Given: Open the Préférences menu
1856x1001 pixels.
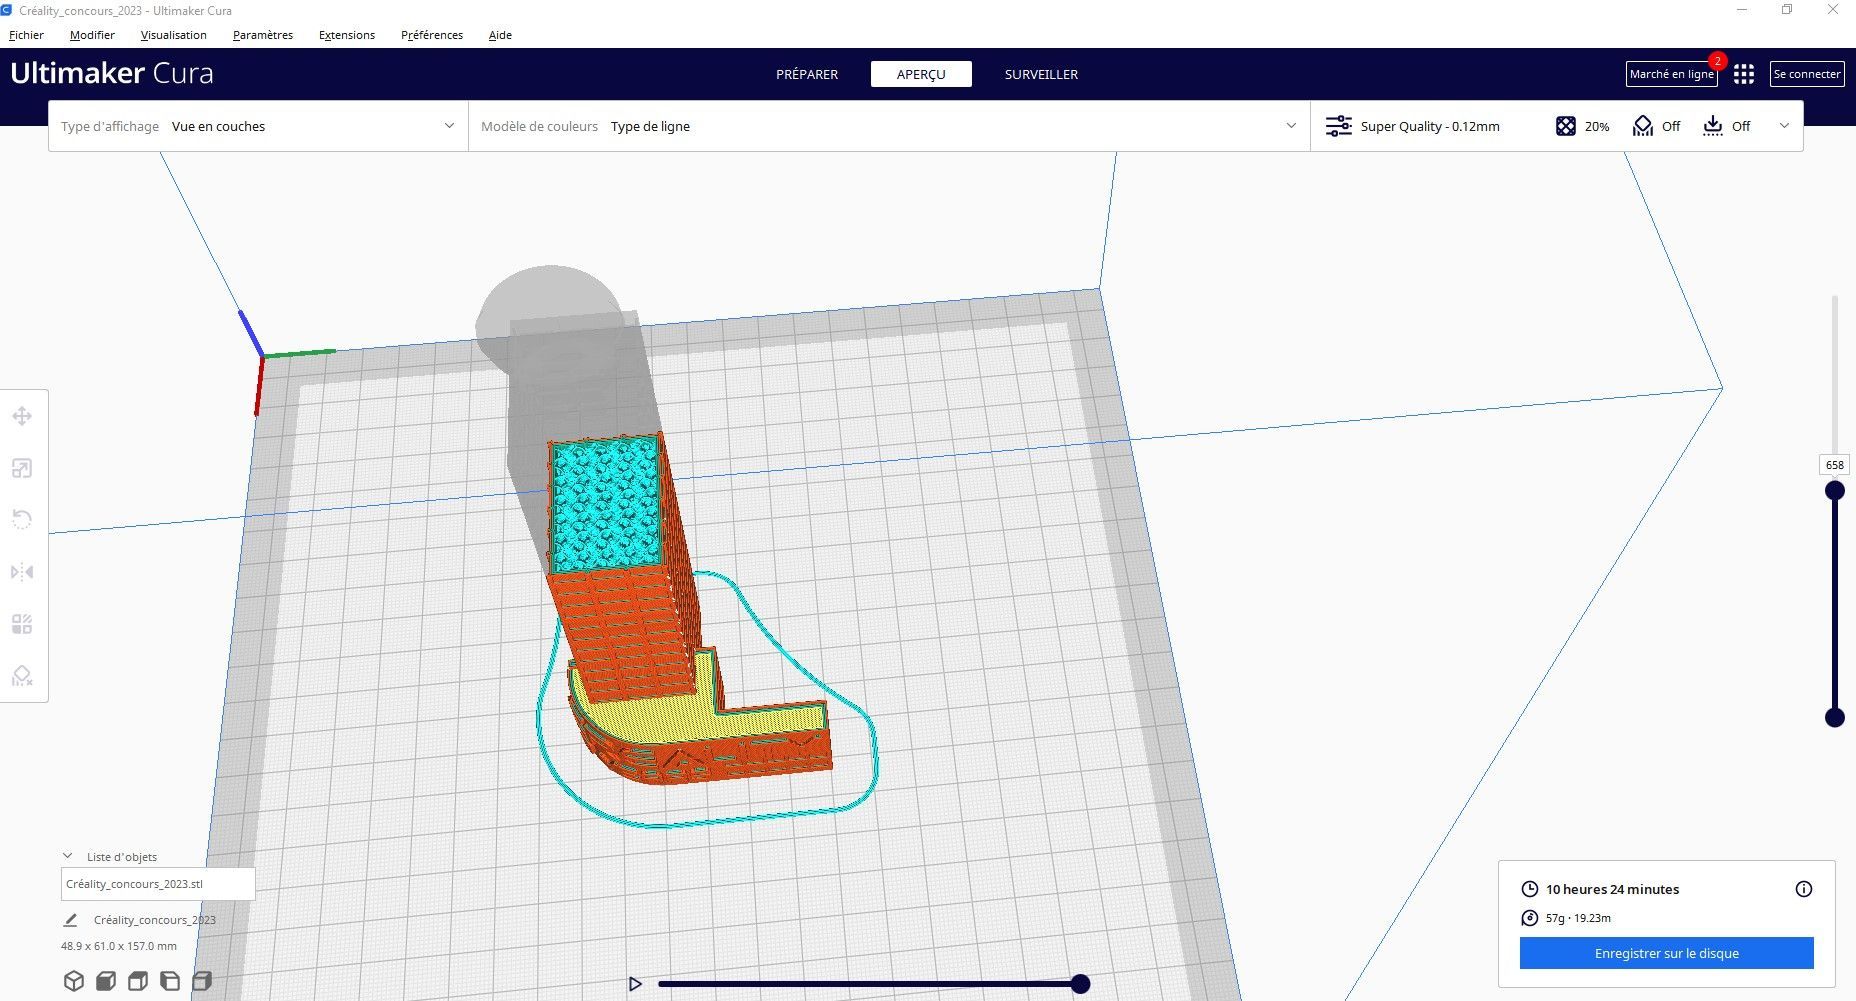Looking at the screenshot, I should click(x=432, y=35).
